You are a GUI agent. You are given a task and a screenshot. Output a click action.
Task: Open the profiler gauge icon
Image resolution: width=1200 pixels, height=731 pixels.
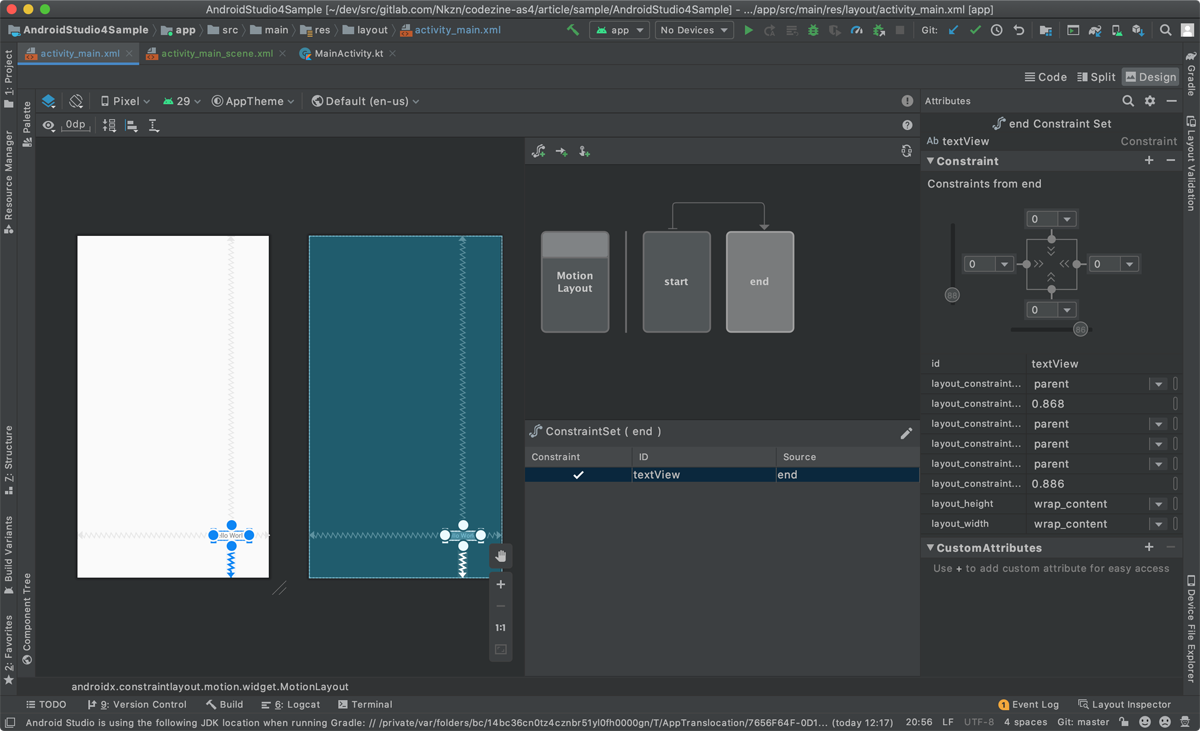coord(857,30)
